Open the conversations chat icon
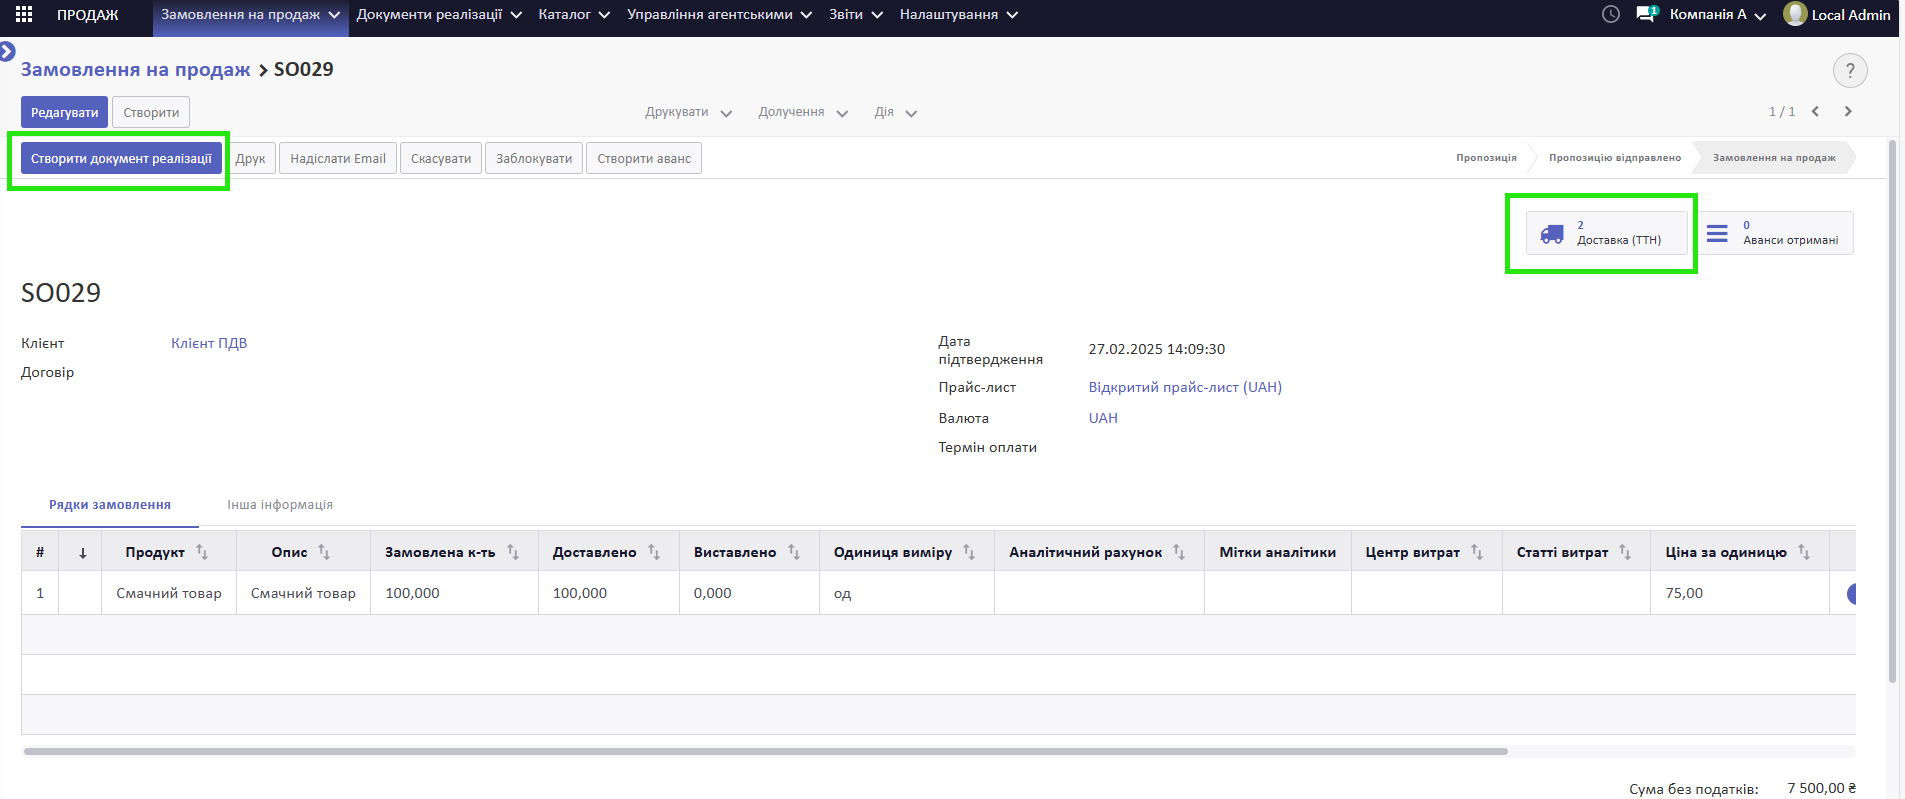 [1646, 14]
